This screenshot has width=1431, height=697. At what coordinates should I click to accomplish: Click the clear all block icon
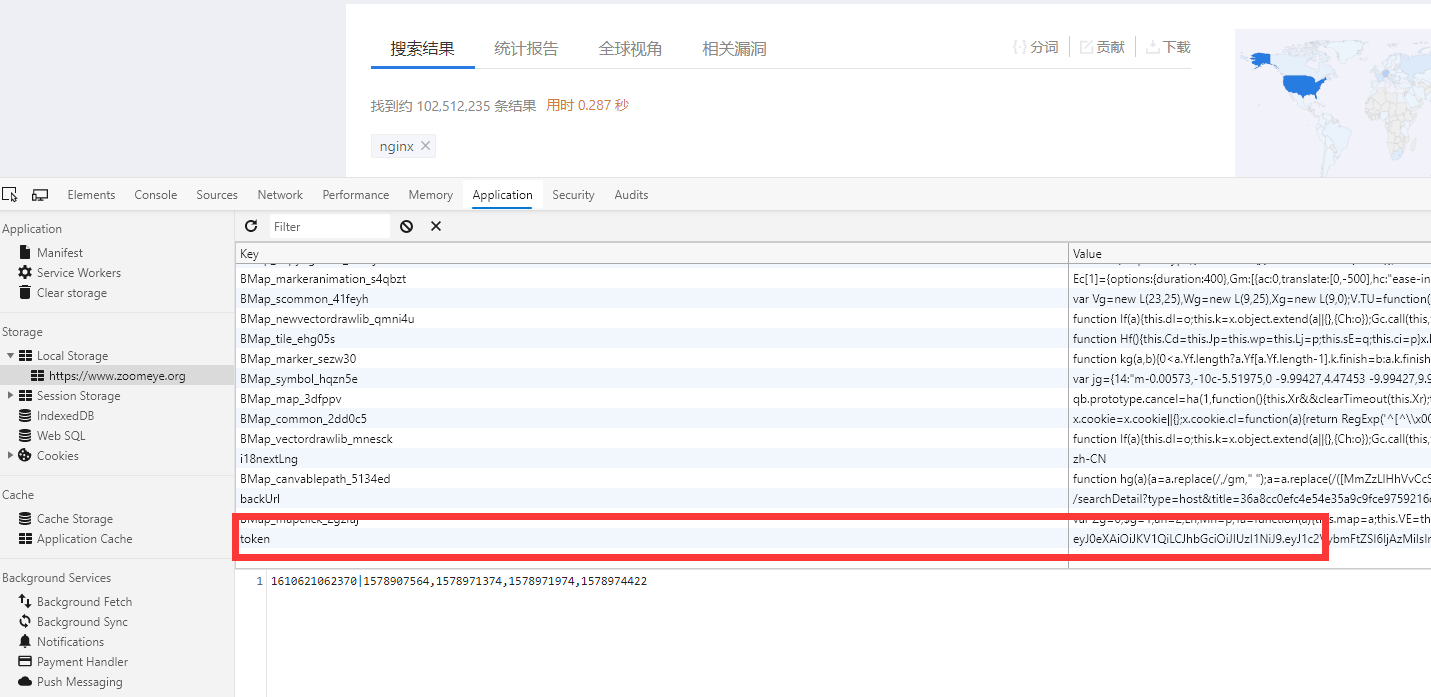tap(406, 226)
